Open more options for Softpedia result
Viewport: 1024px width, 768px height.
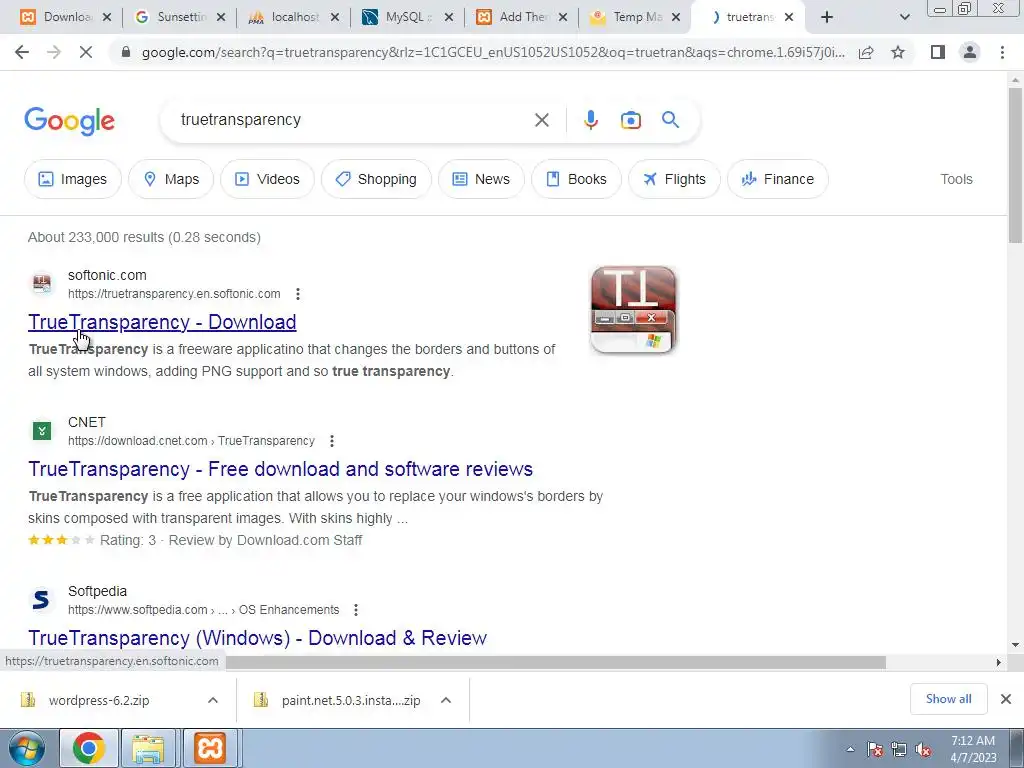[356, 610]
